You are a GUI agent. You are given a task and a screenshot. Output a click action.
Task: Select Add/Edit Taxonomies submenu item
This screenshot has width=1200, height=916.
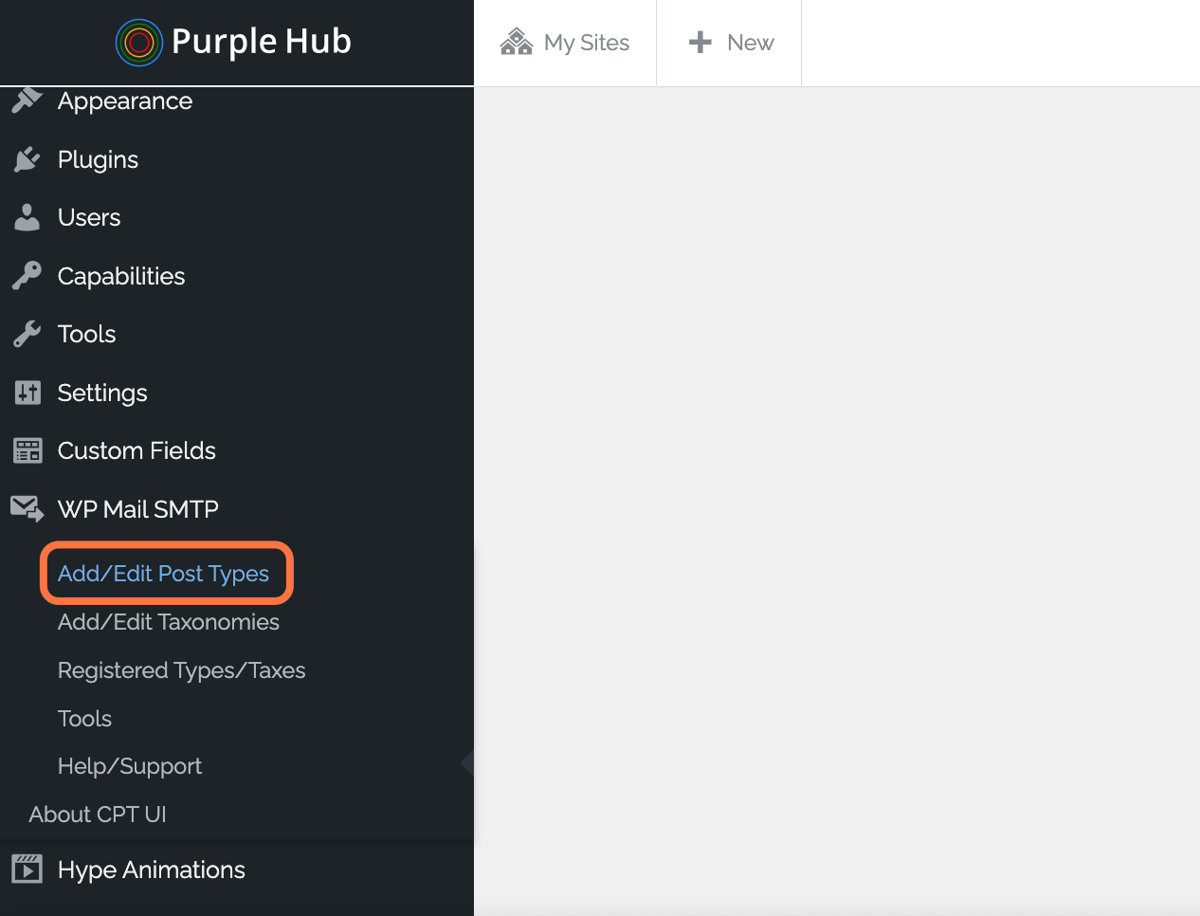169,622
